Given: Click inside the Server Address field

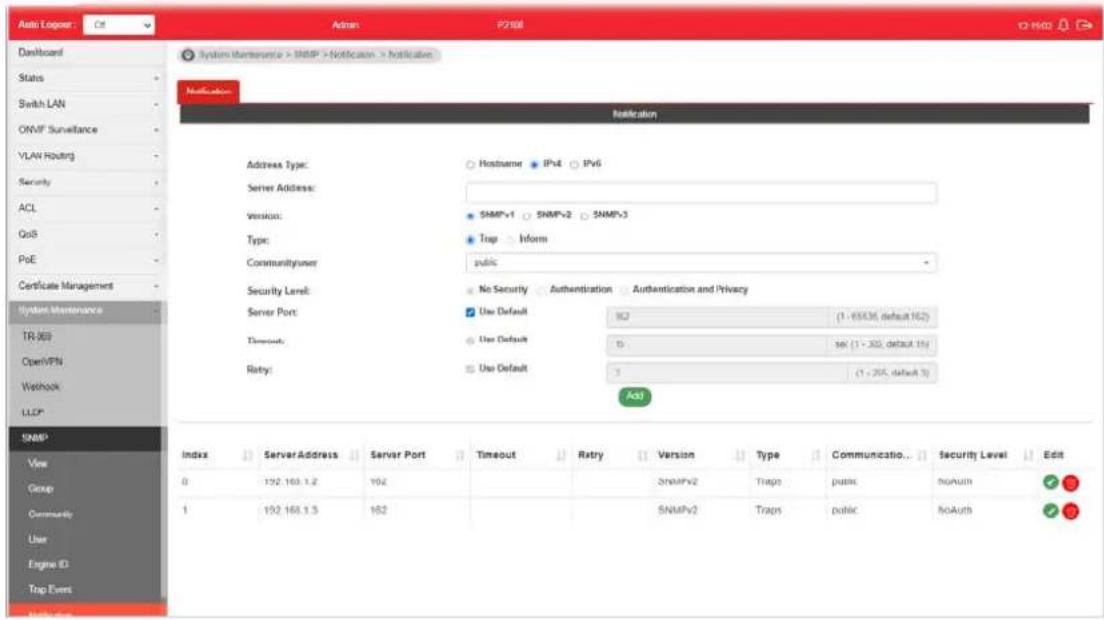Looking at the screenshot, I should [x=701, y=192].
